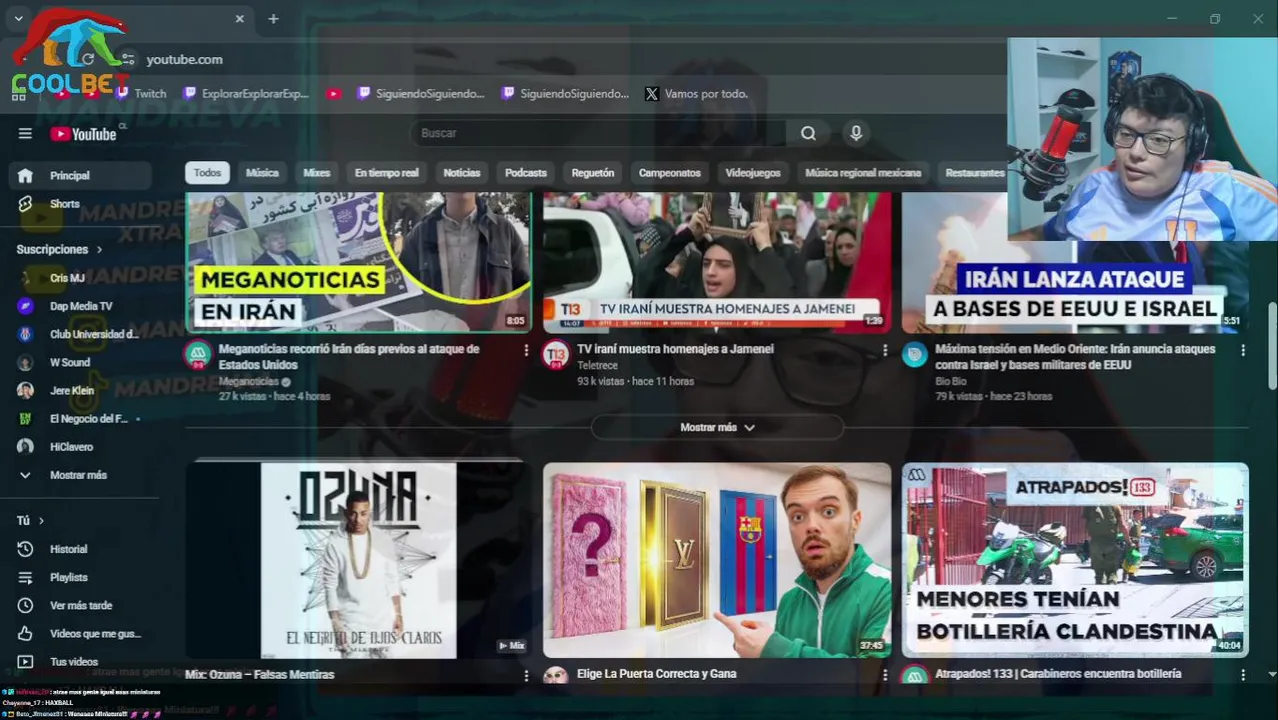Open Máxima tensión en Medio Oriente title
The image size is (1278, 720).
point(1075,357)
